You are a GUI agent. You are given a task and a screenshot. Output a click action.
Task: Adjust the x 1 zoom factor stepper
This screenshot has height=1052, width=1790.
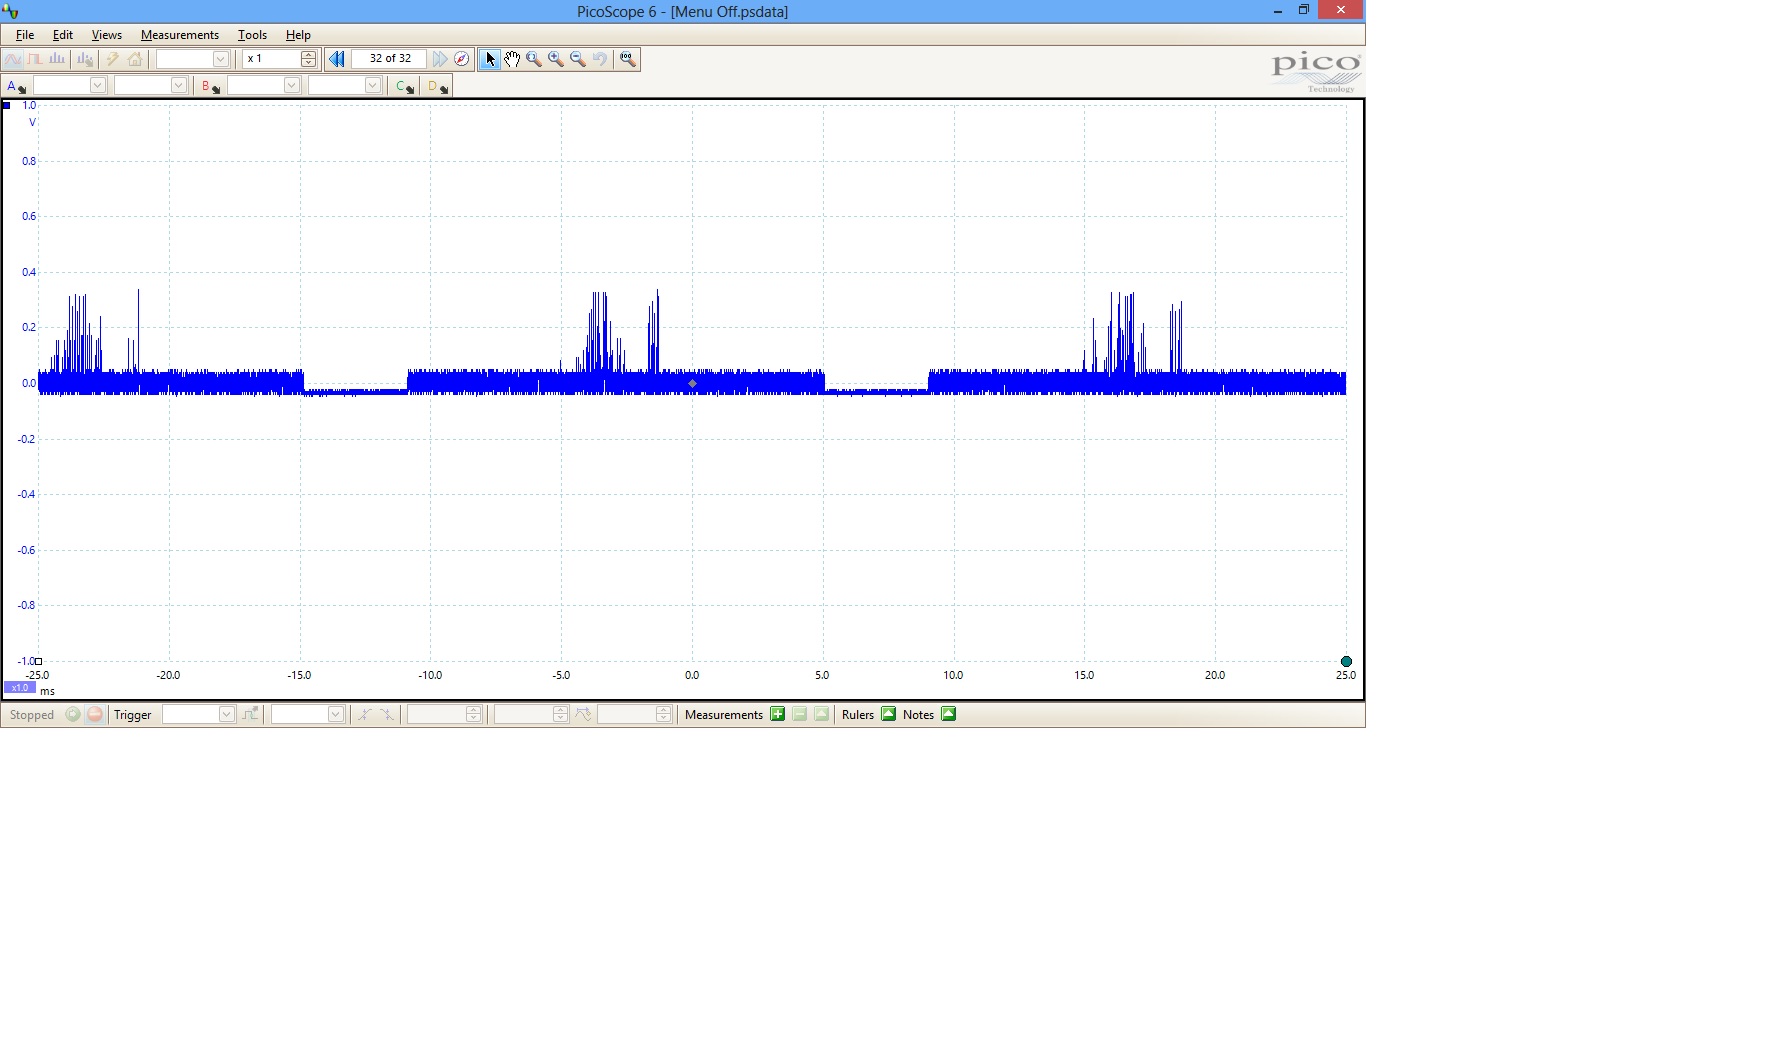coord(309,59)
